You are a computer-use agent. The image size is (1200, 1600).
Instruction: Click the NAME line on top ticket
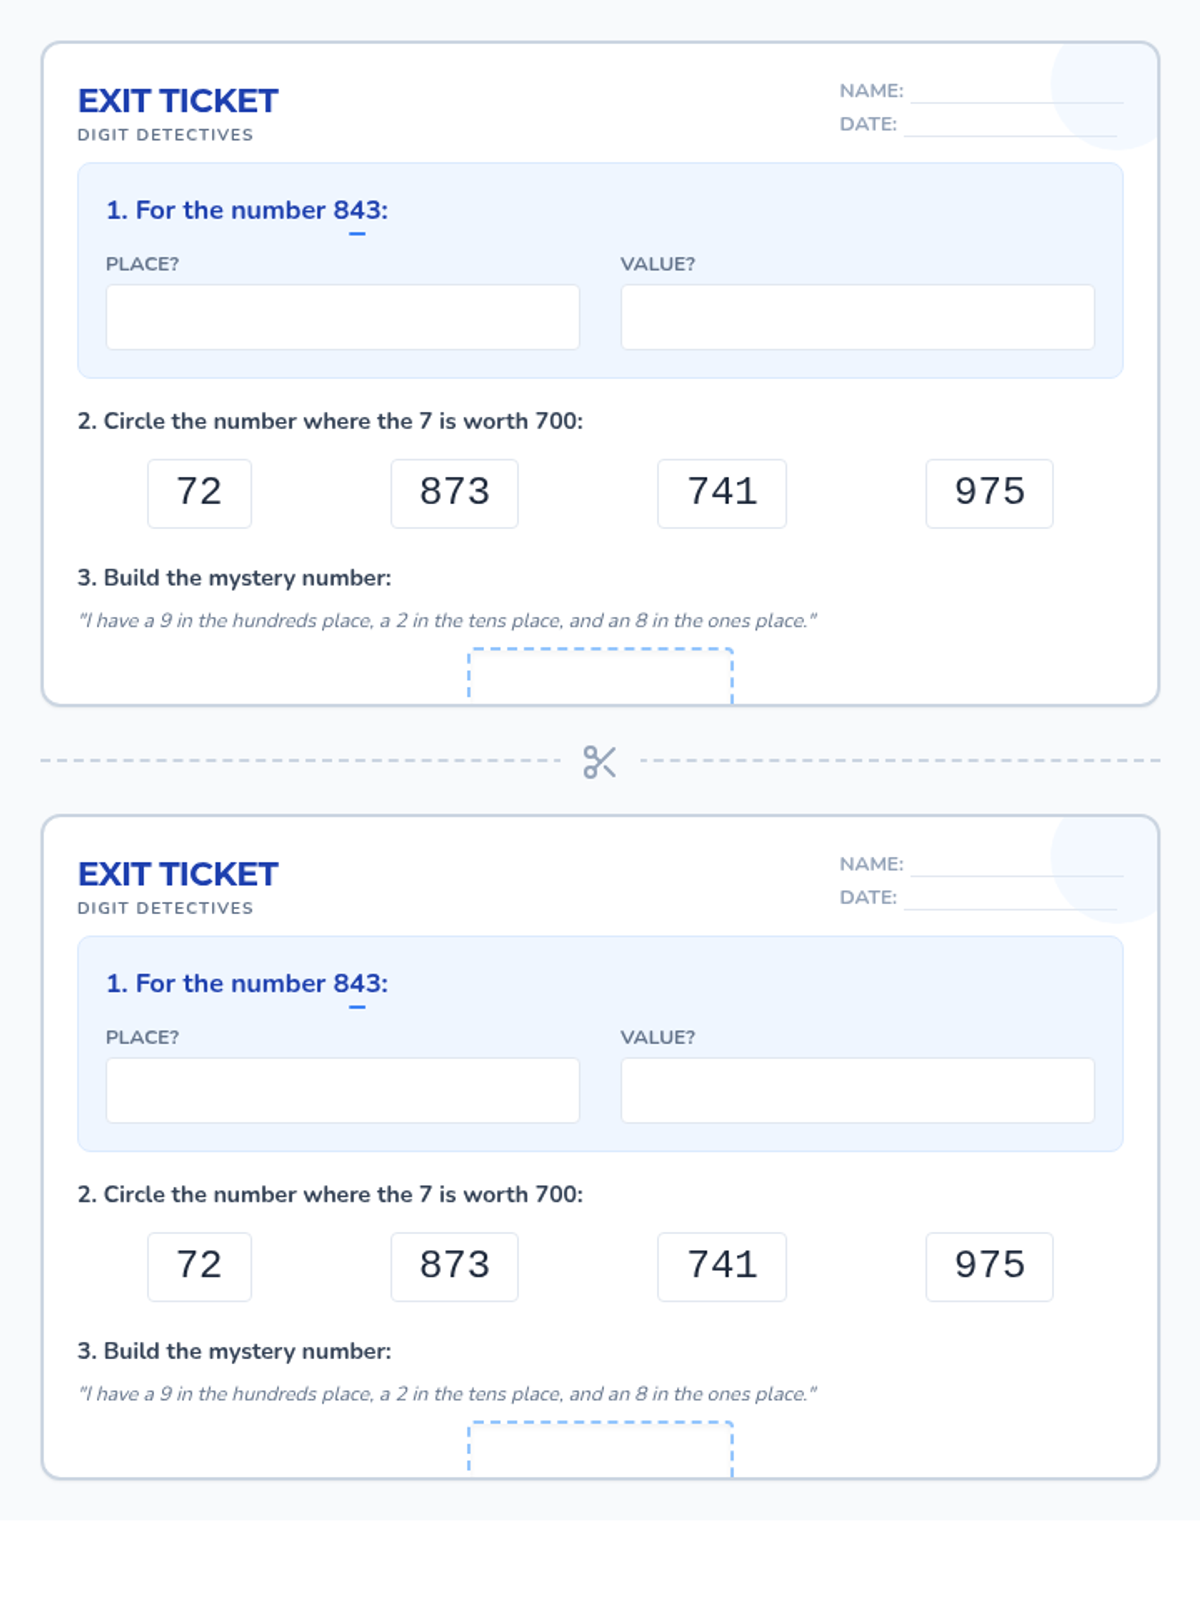click(x=1015, y=92)
